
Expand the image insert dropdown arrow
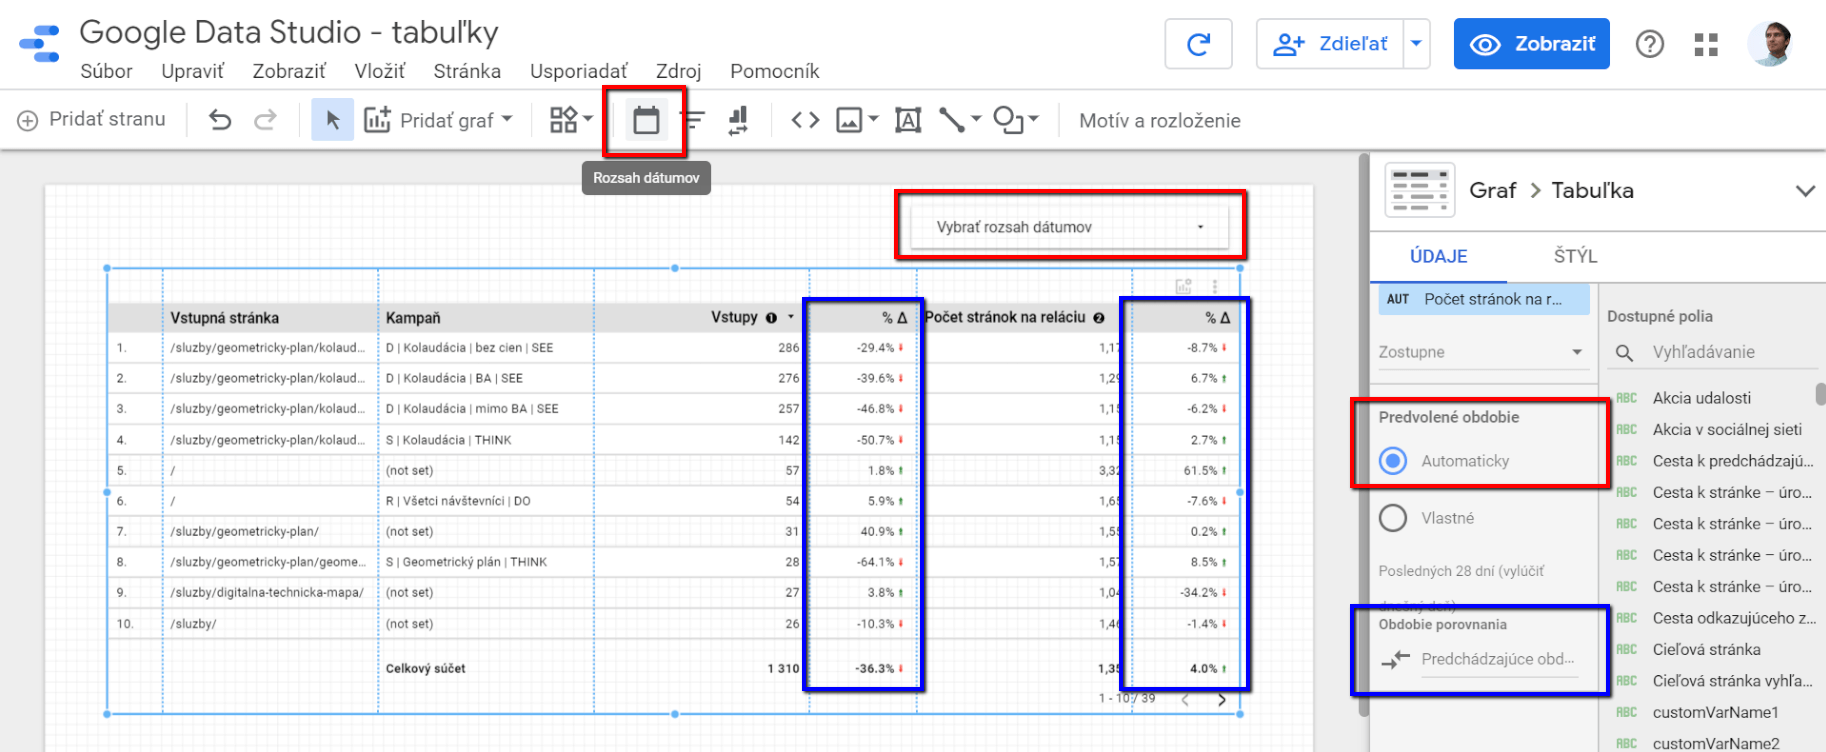tap(873, 119)
